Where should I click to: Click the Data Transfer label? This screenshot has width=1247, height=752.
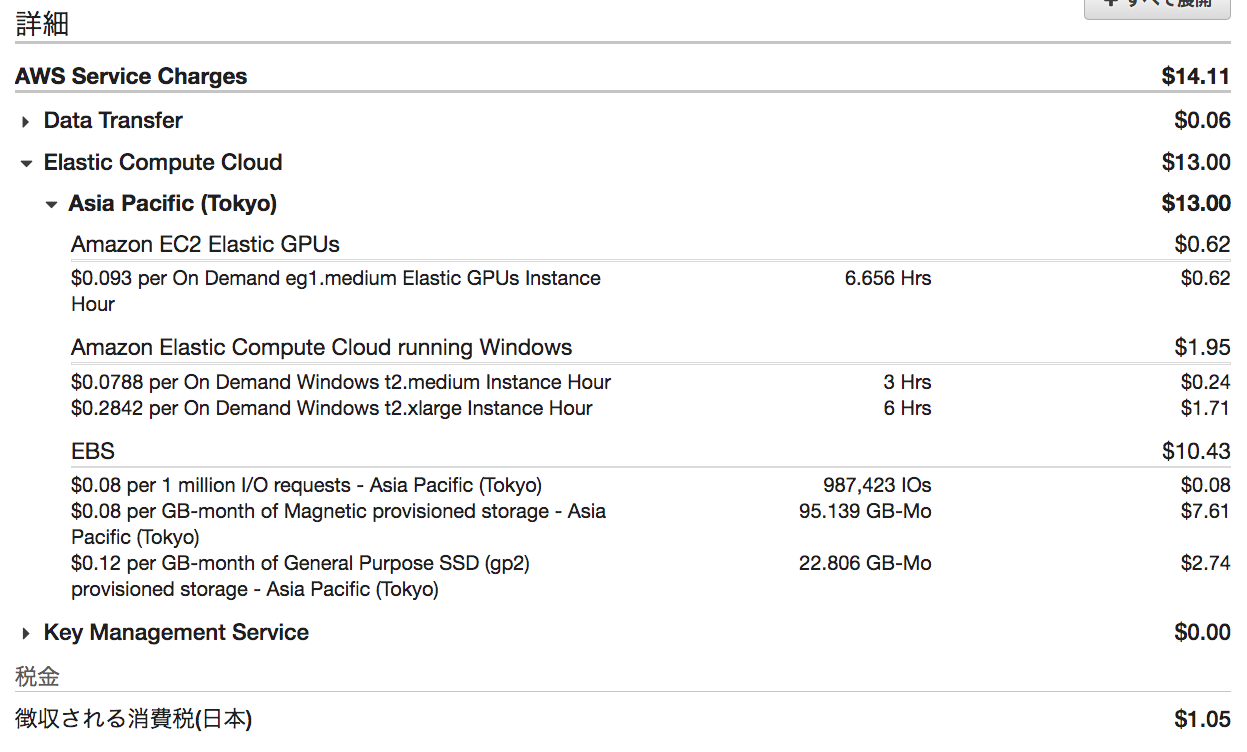click(113, 121)
